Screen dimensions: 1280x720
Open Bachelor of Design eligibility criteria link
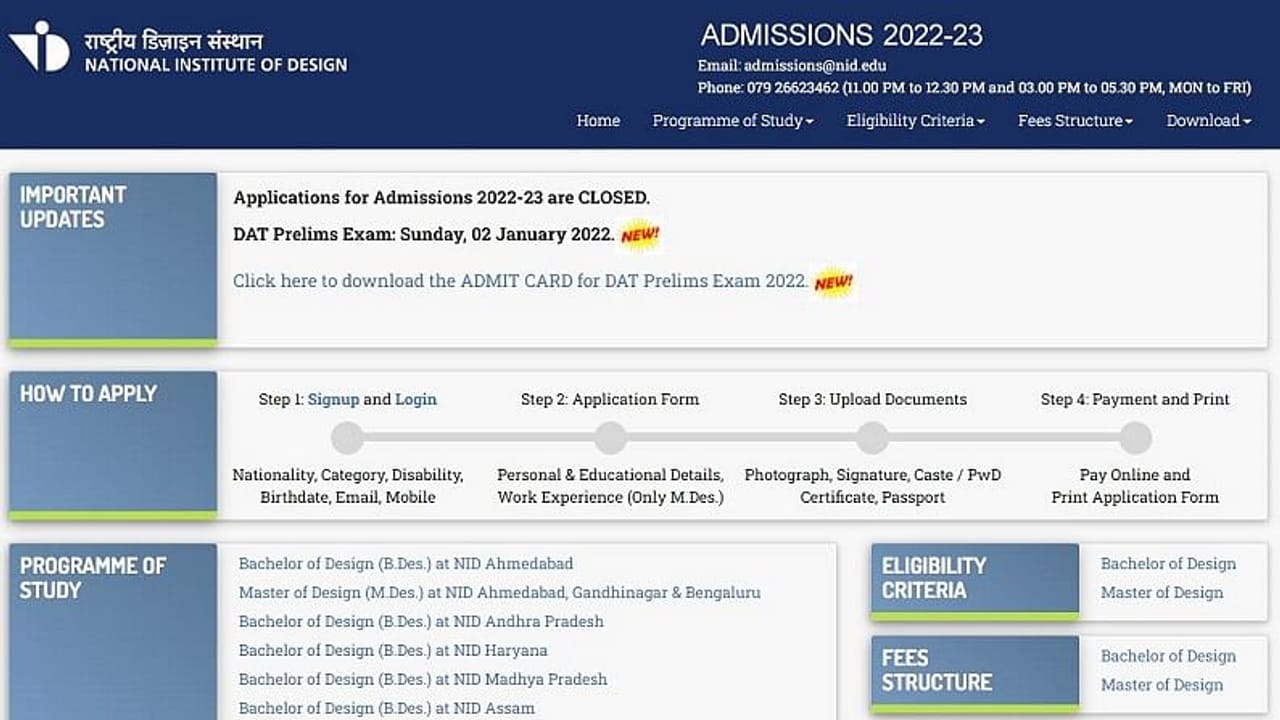tap(1168, 564)
